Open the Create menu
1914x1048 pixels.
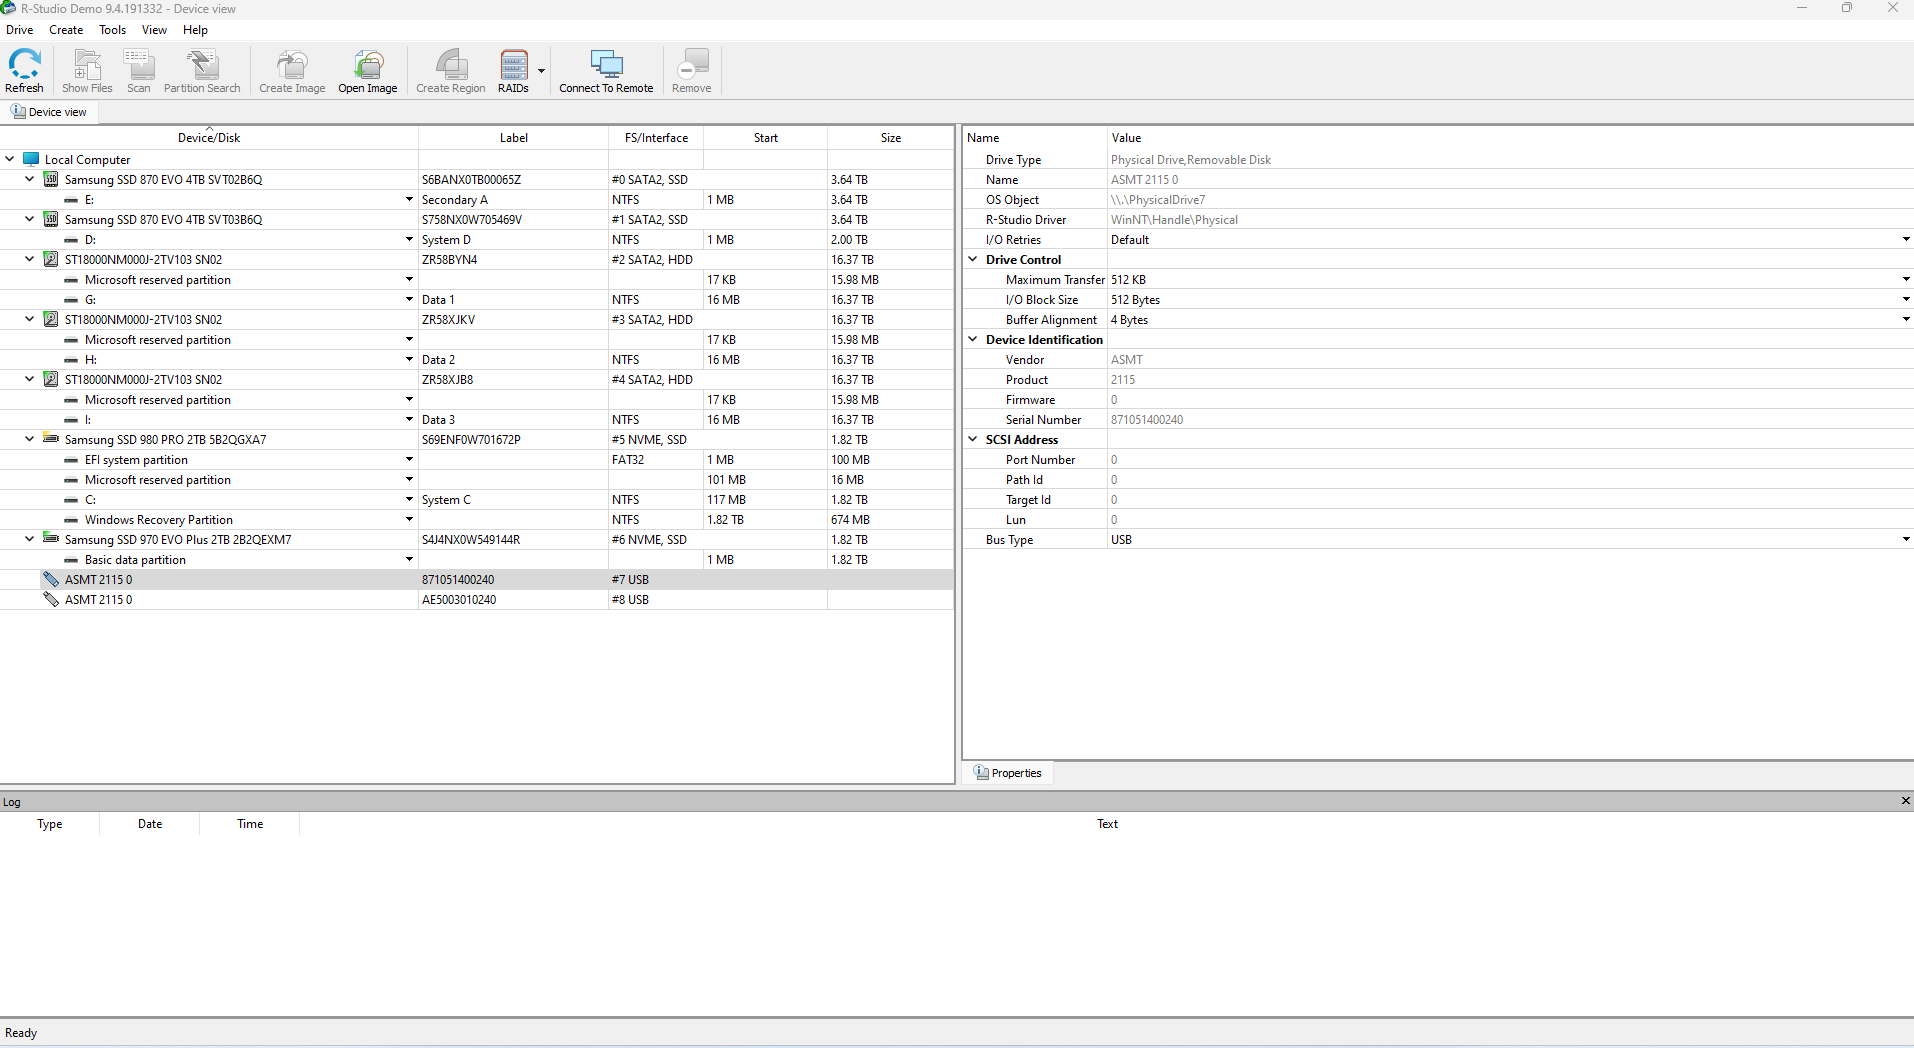(x=66, y=30)
